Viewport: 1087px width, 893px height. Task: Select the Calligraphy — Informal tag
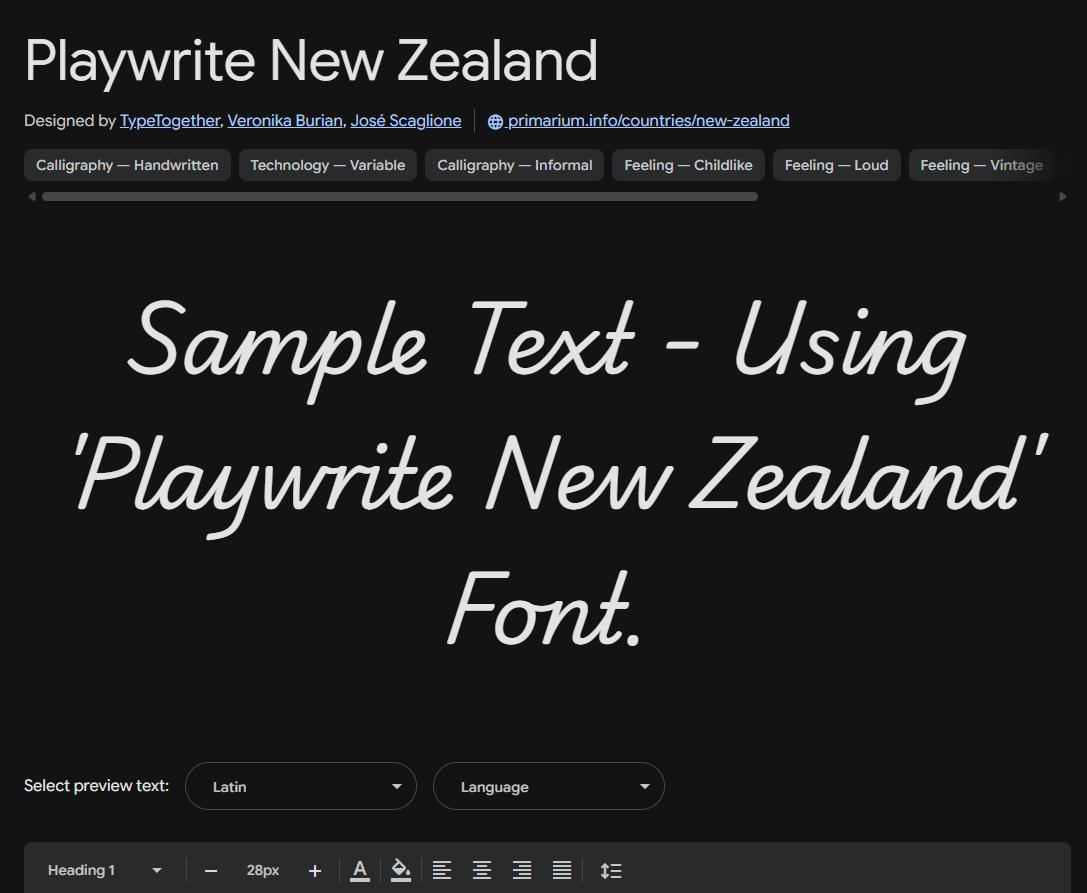pos(514,165)
